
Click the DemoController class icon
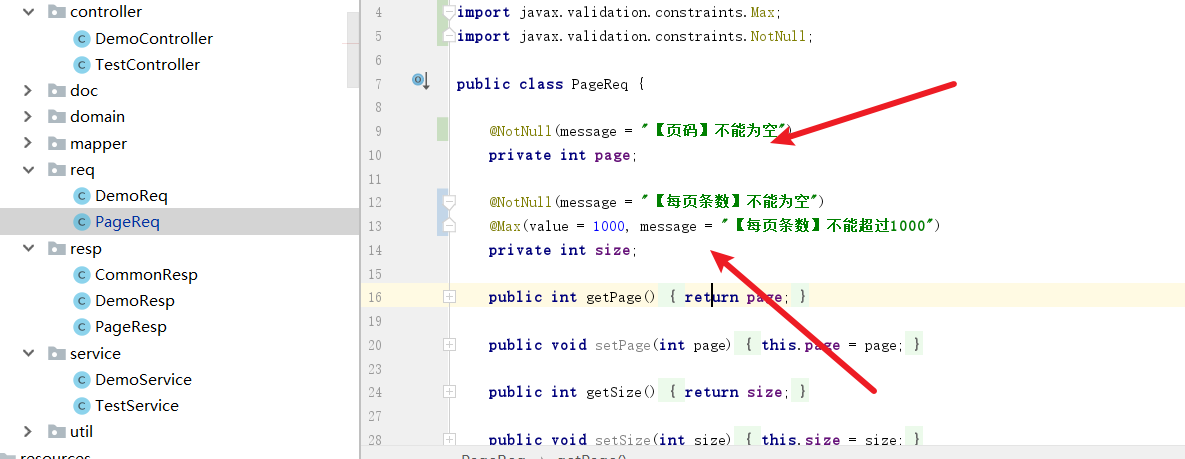pos(82,39)
